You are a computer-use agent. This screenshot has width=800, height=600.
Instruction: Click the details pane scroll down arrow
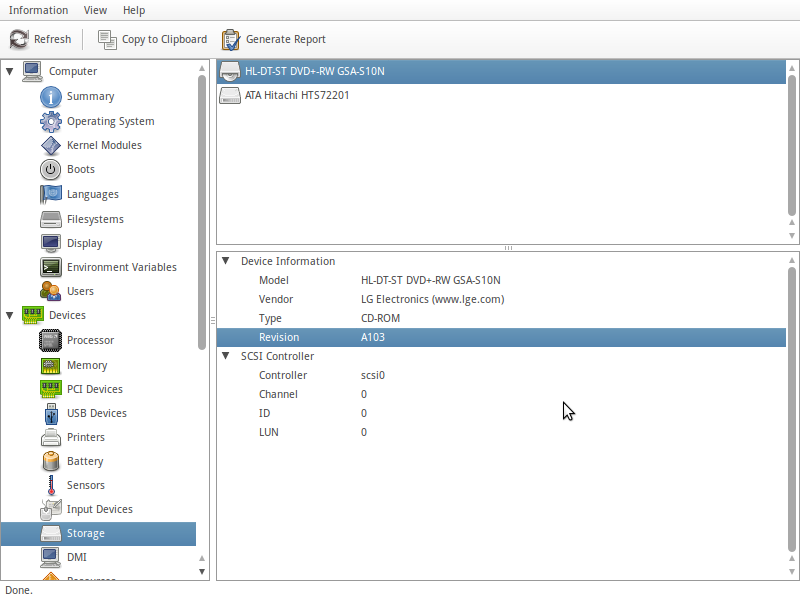tap(792, 571)
